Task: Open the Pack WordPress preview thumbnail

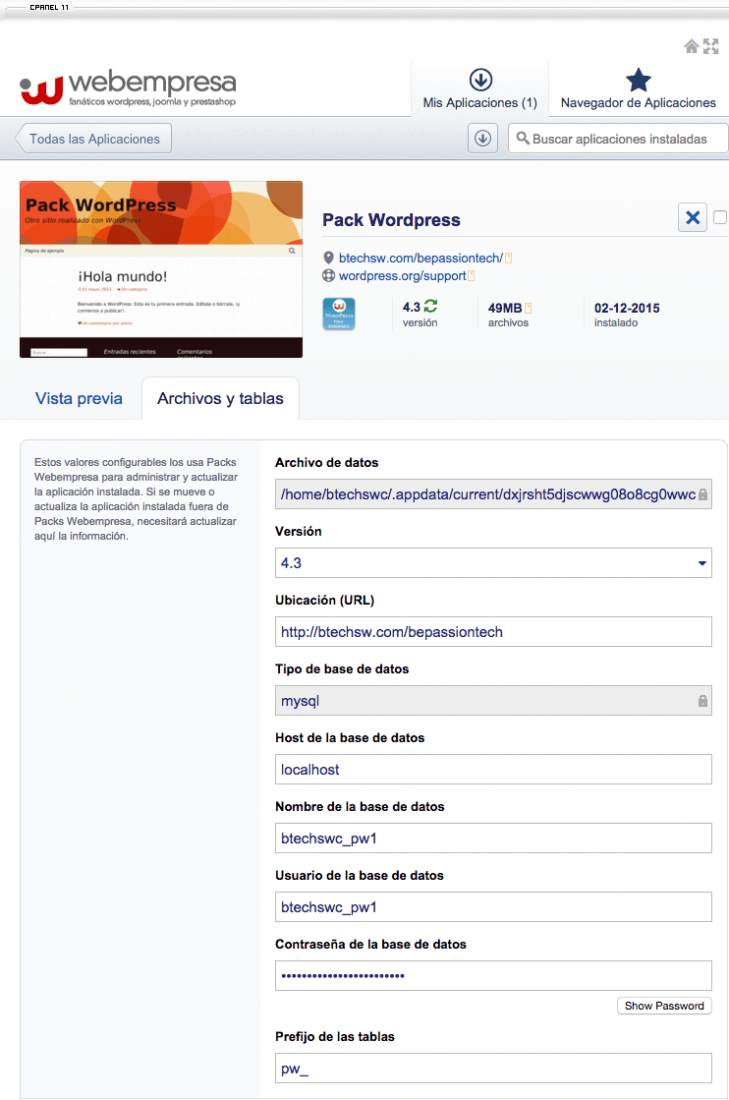Action: [x=161, y=269]
